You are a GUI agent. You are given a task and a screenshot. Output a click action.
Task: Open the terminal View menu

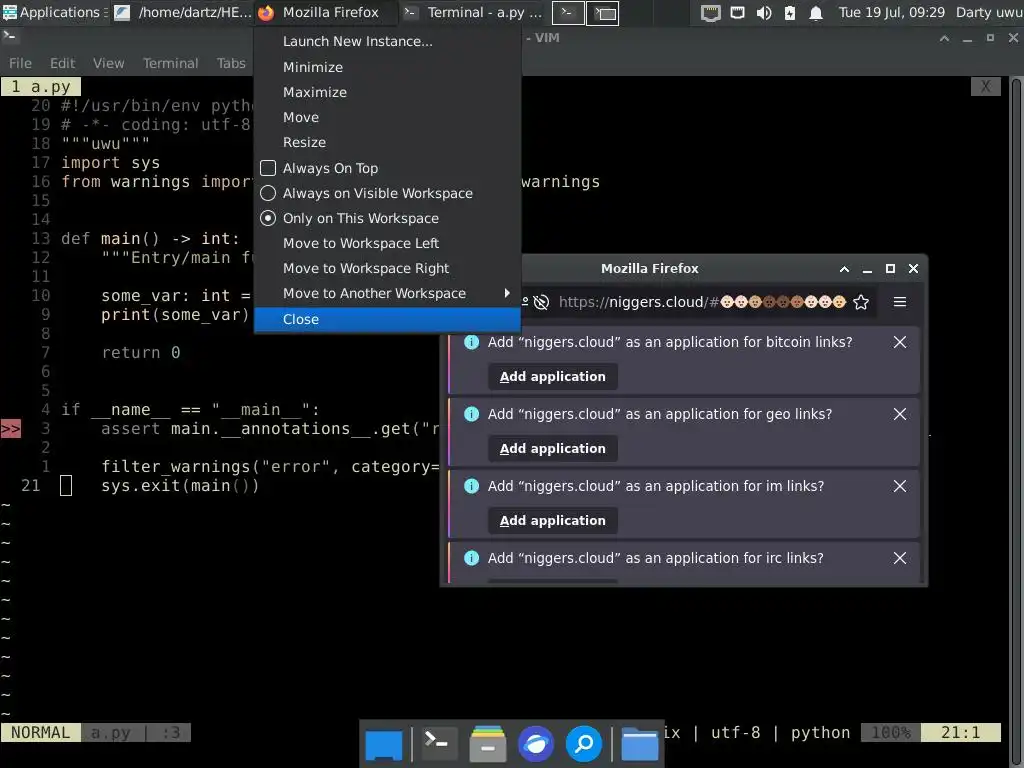[108, 63]
